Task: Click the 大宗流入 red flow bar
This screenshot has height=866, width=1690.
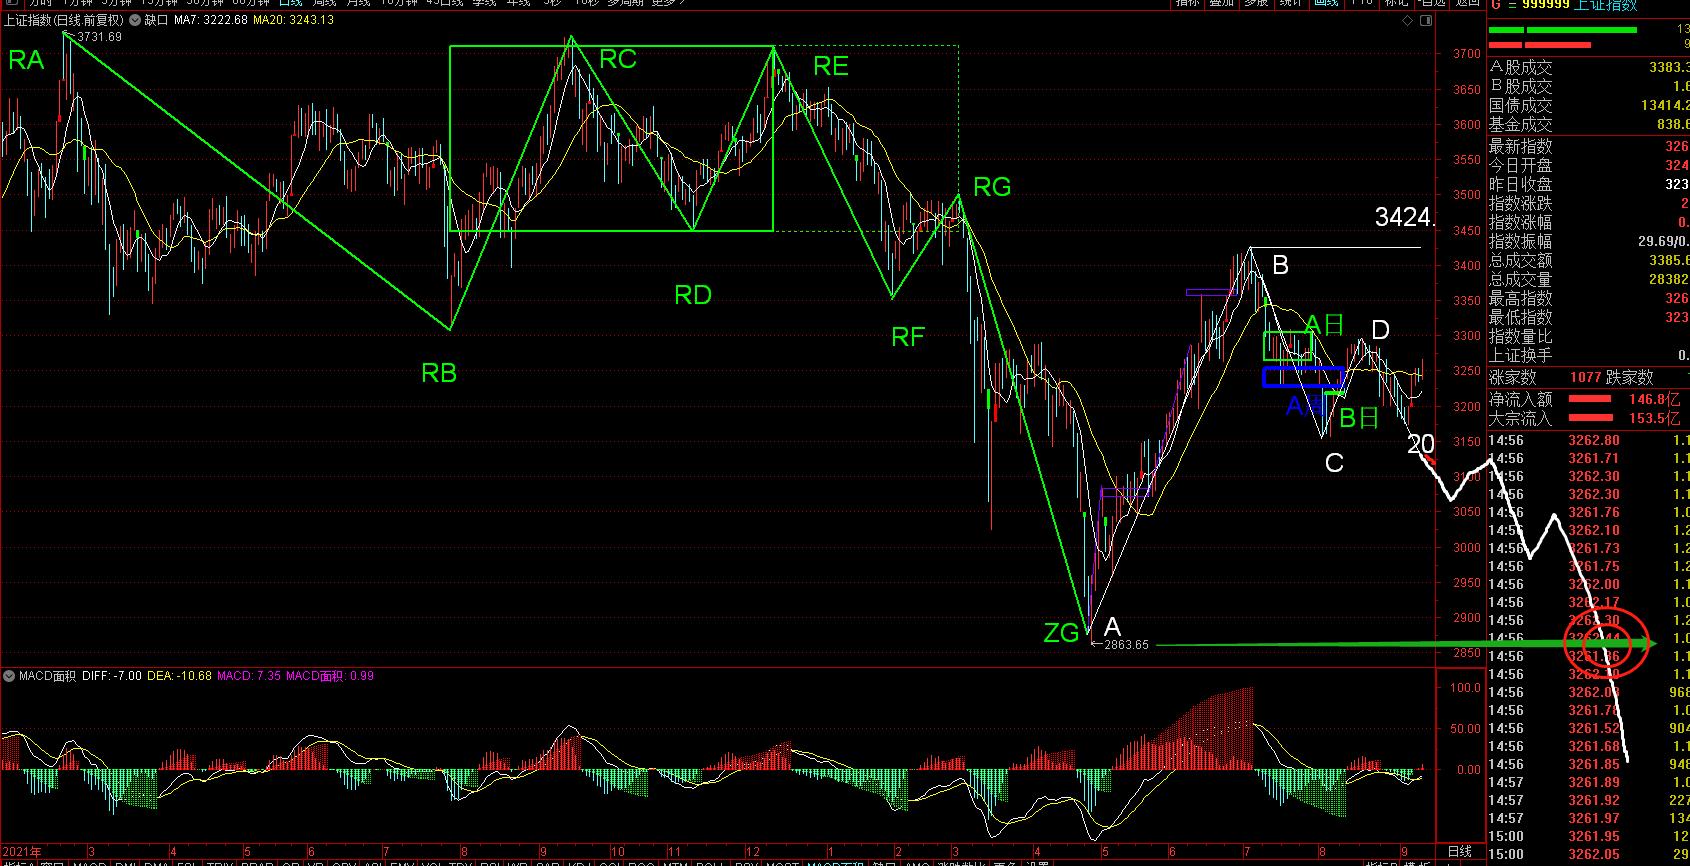Action: 1590,419
